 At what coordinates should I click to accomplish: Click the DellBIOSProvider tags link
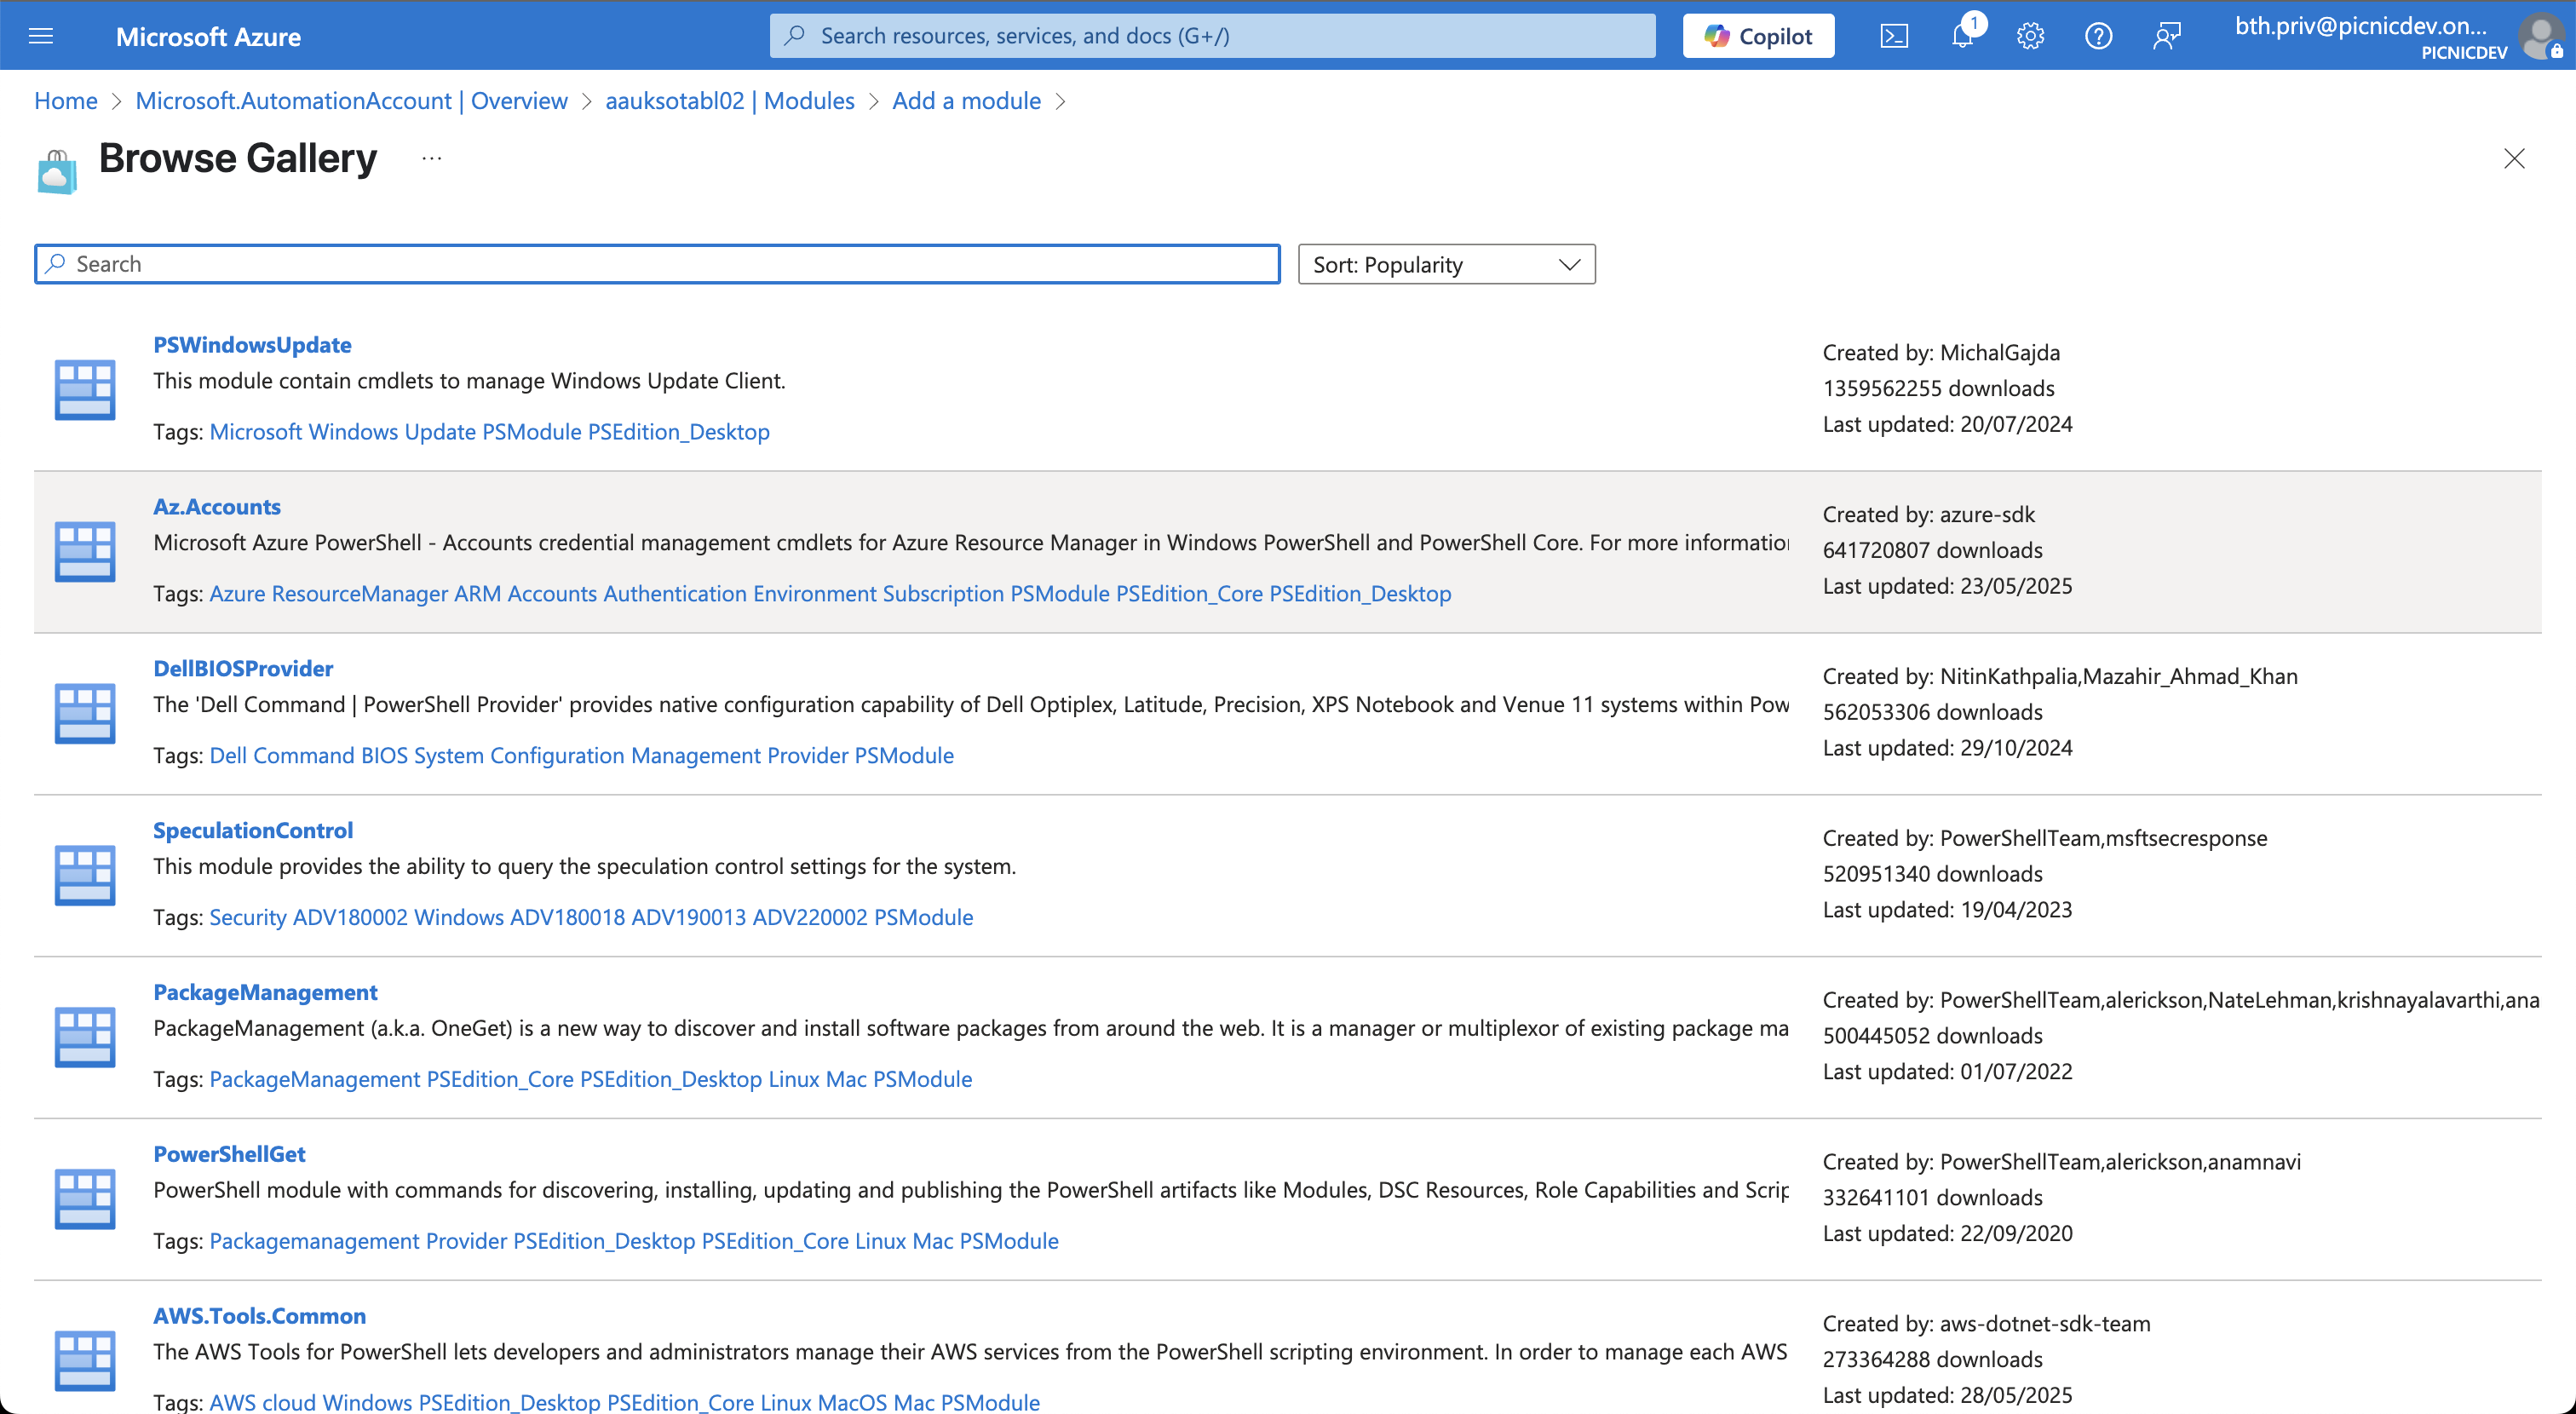[581, 756]
